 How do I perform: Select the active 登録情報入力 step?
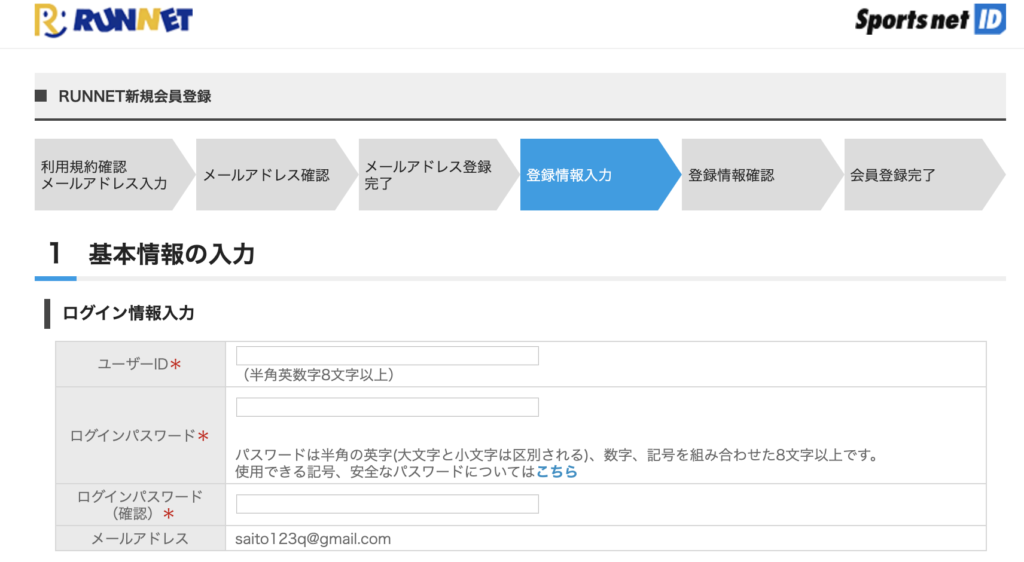point(600,174)
